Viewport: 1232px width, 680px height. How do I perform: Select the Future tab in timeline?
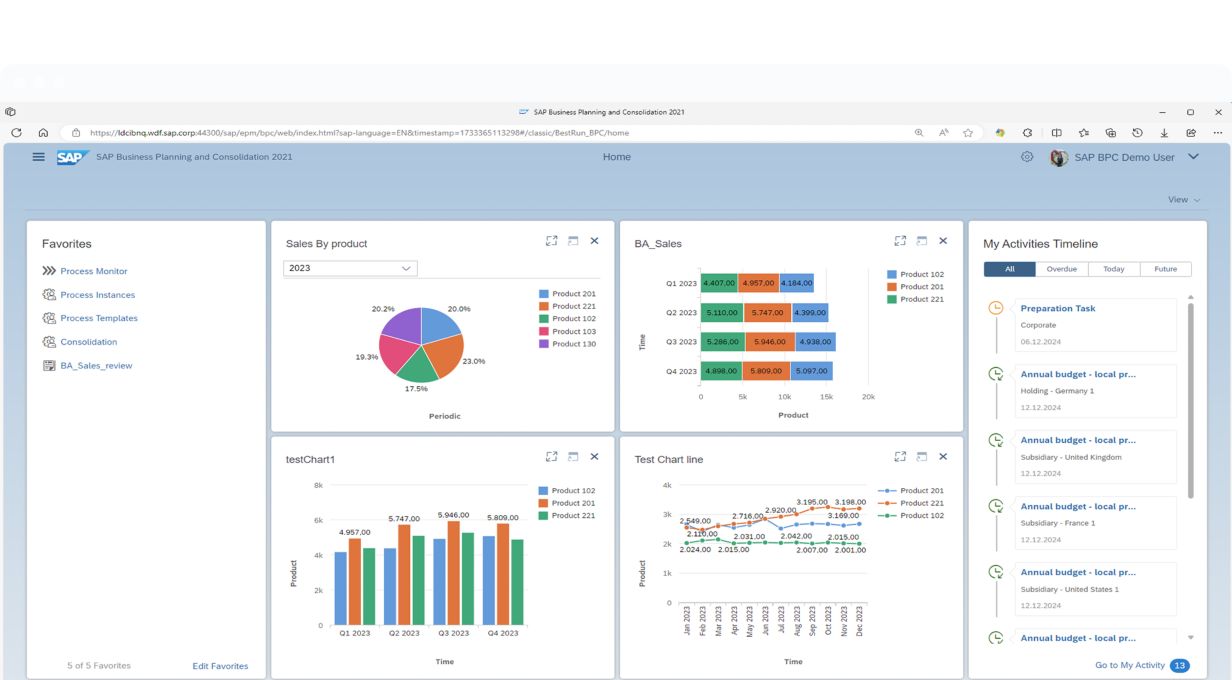(1165, 269)
